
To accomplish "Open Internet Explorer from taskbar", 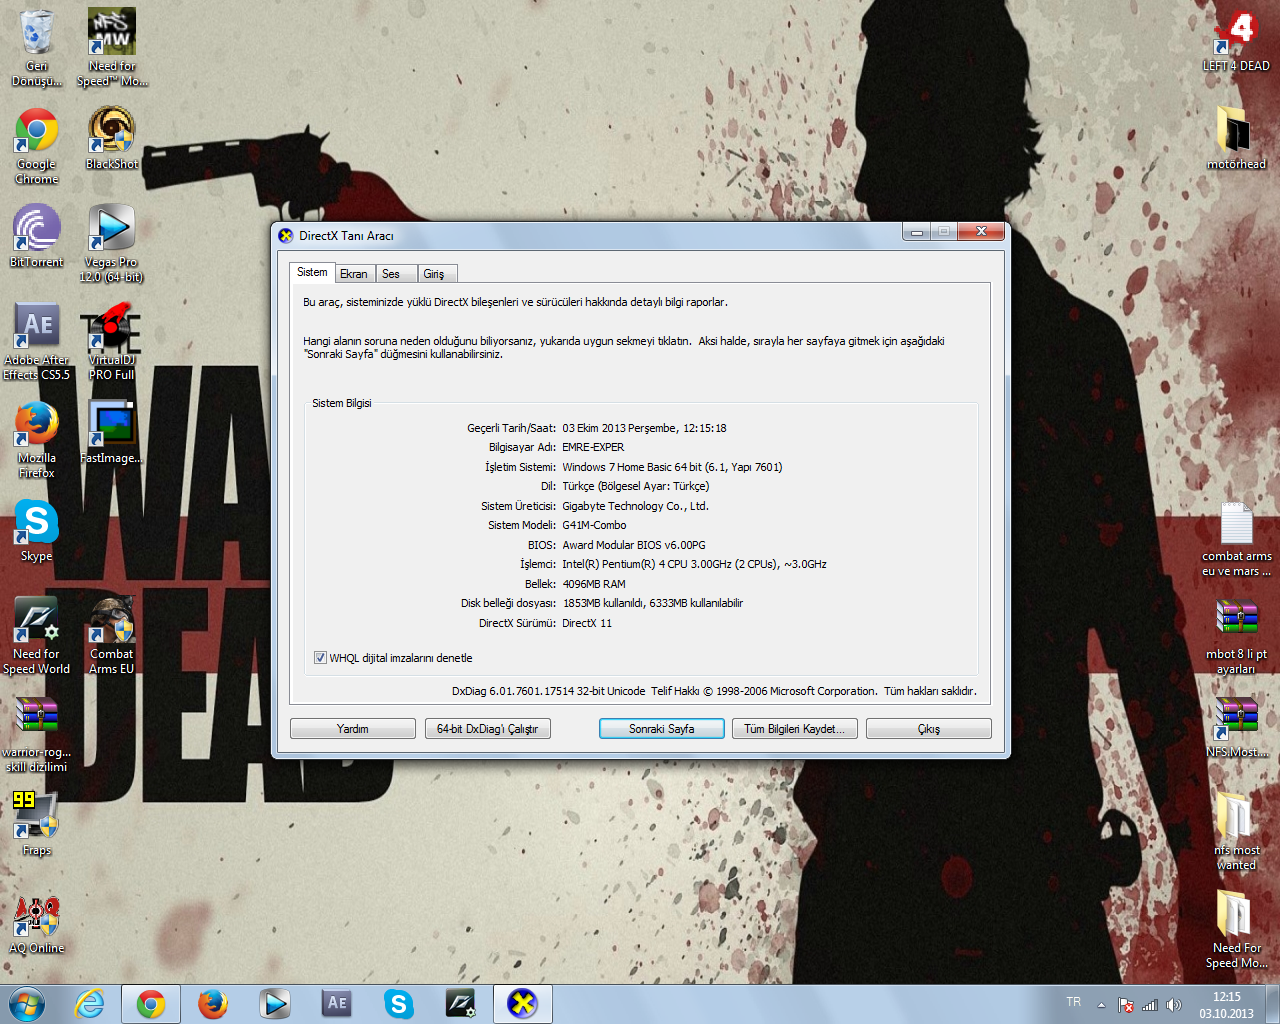I will pyautogui.click(x=90, y=1003).
